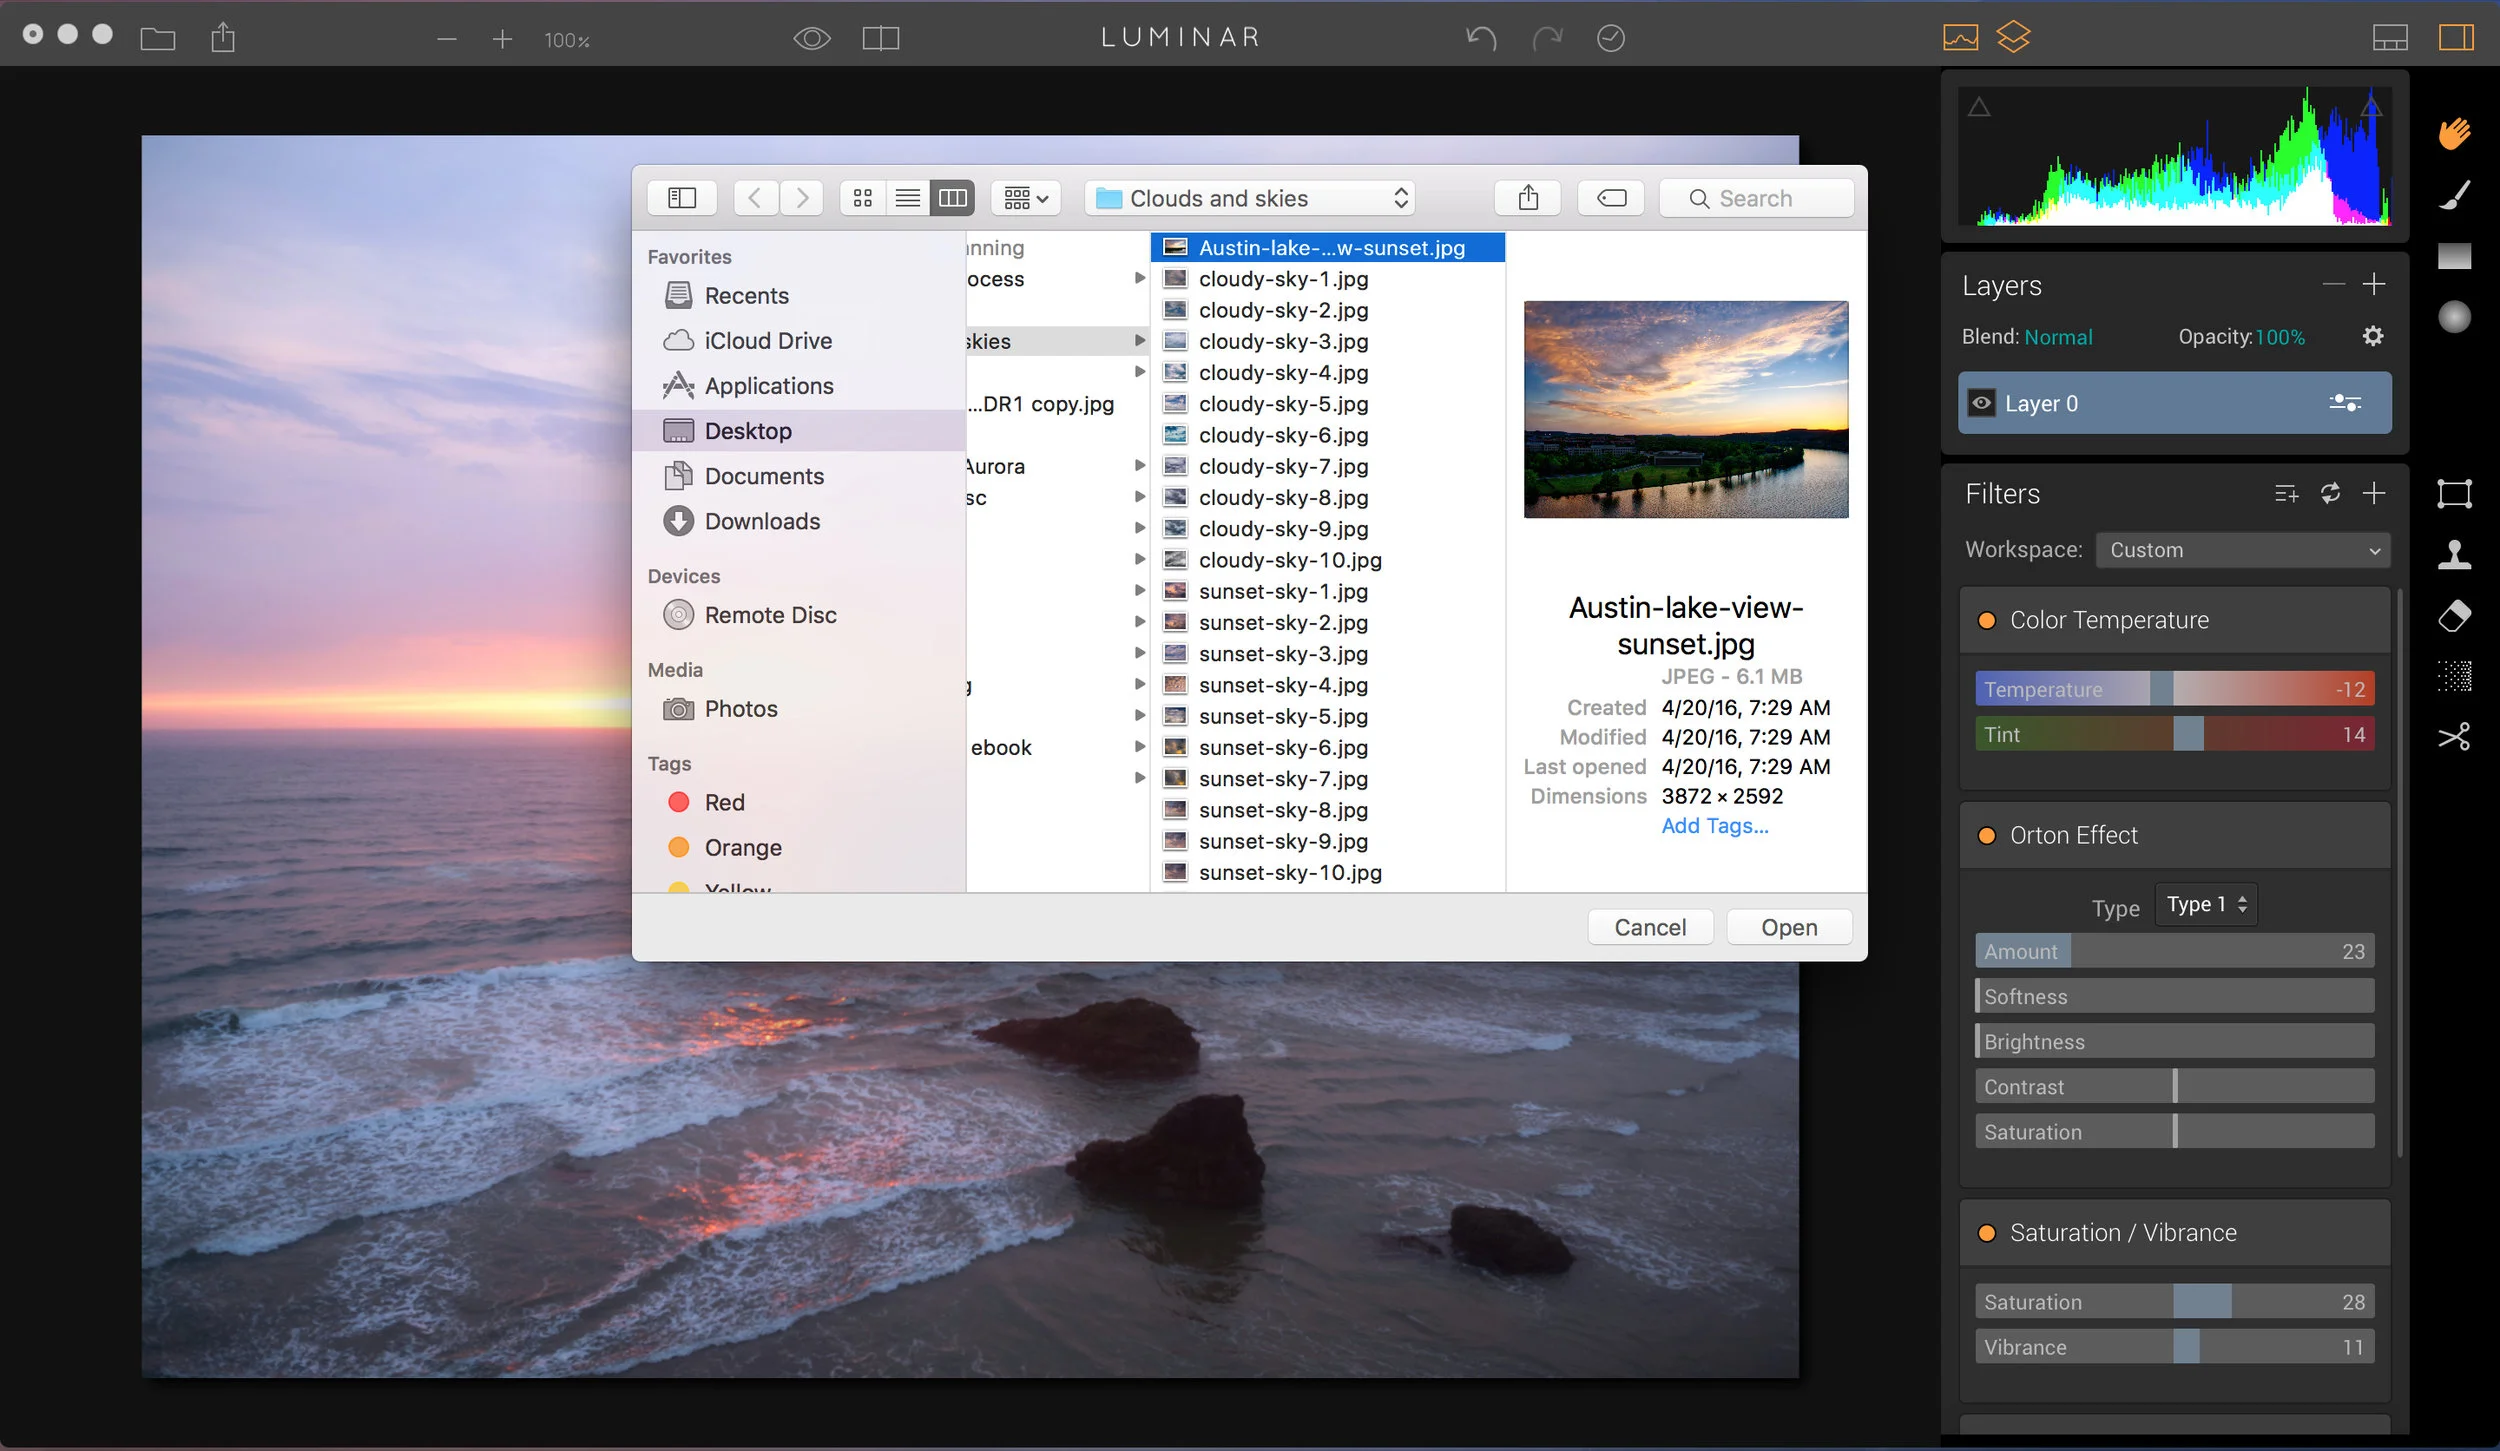
Task: Go back in the file dialog
Action: 756,198
